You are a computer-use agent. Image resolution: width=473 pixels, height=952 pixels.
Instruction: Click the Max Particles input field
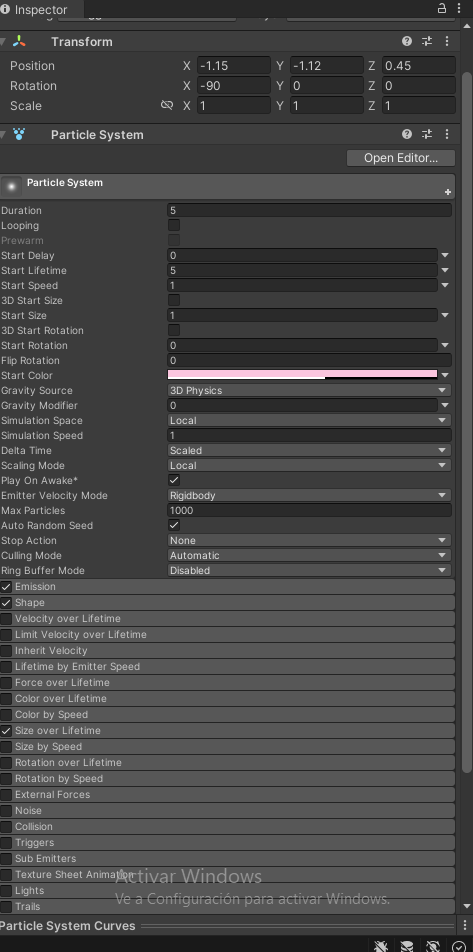click(309, 511)
